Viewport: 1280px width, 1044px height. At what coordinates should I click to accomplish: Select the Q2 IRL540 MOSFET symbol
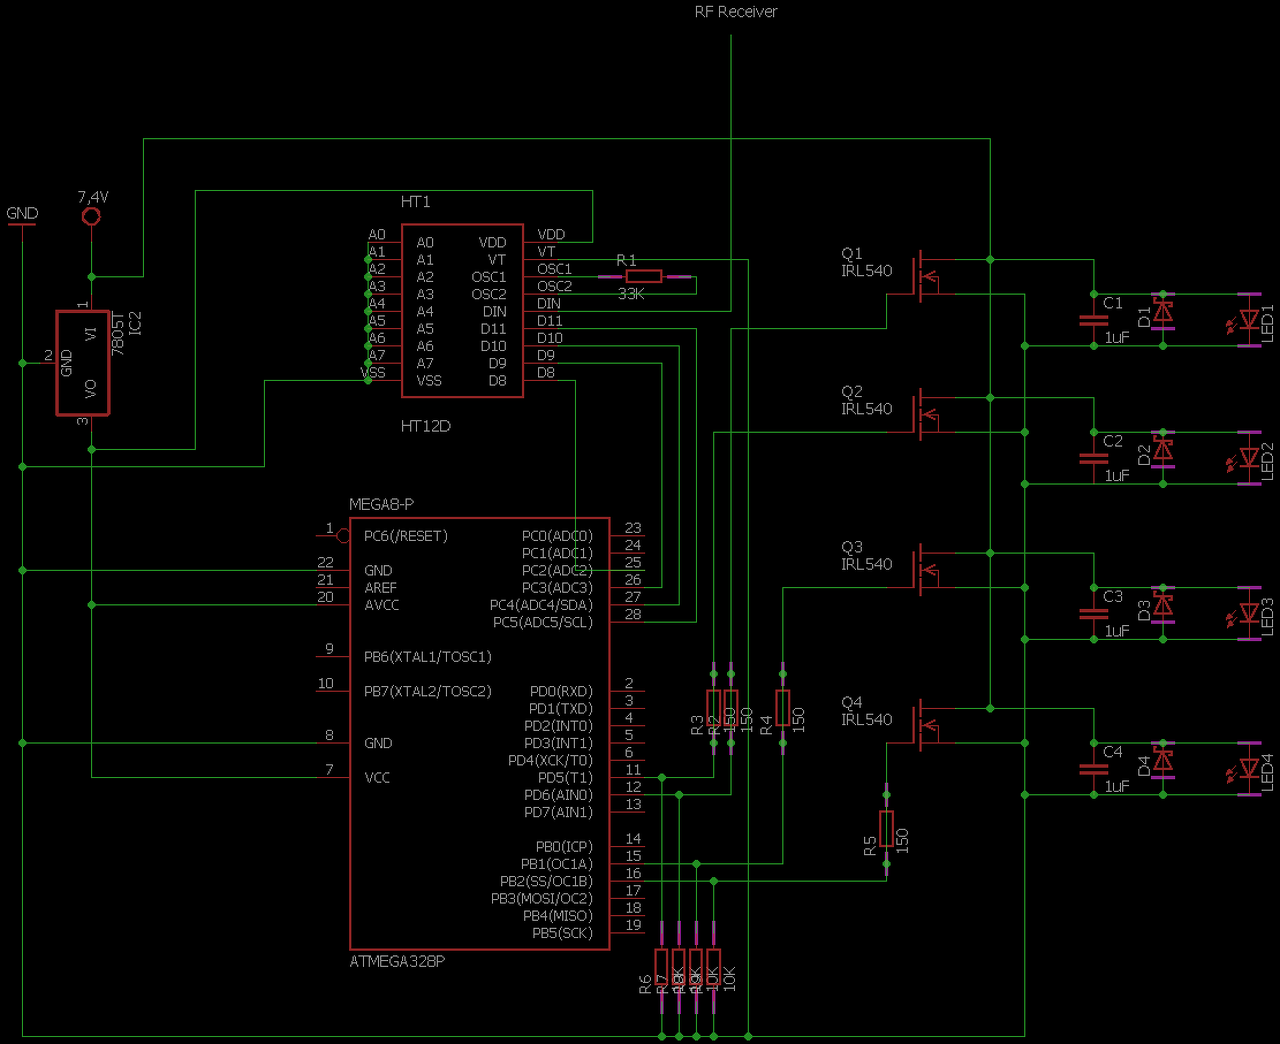930,415
